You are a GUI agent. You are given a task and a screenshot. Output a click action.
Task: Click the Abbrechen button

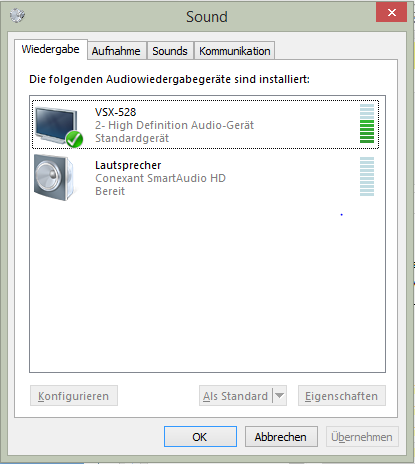click(281, 436)
